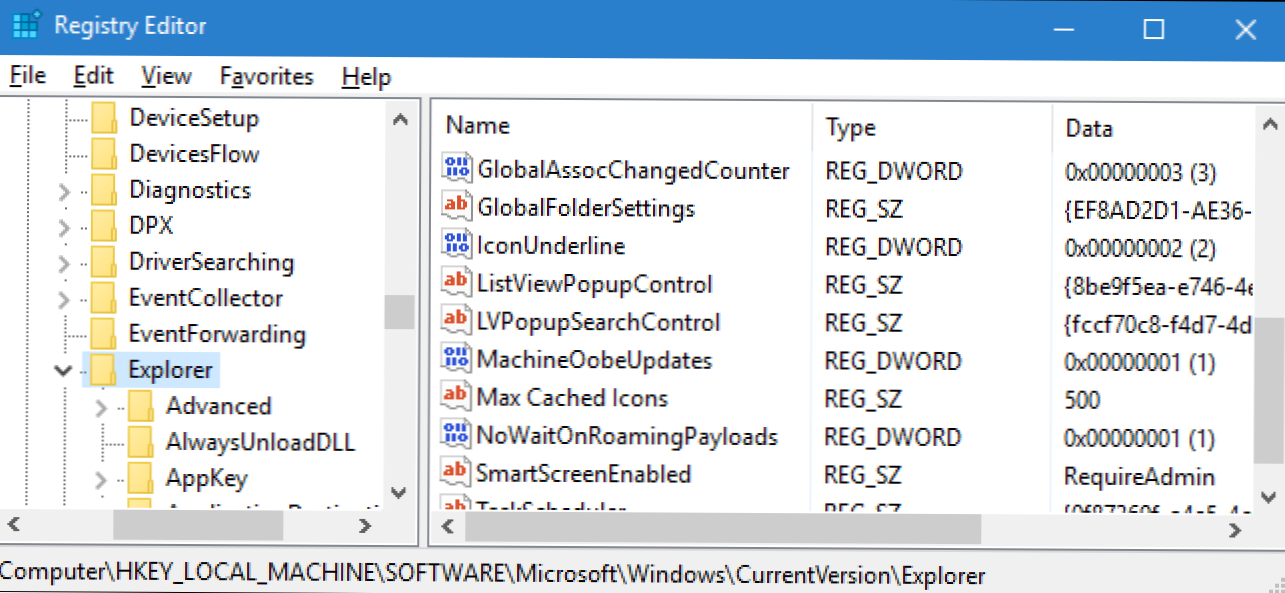Select the IconUnderline DWORD value icon
Viewport: 1285px width, 593px height.
point(456,246)
